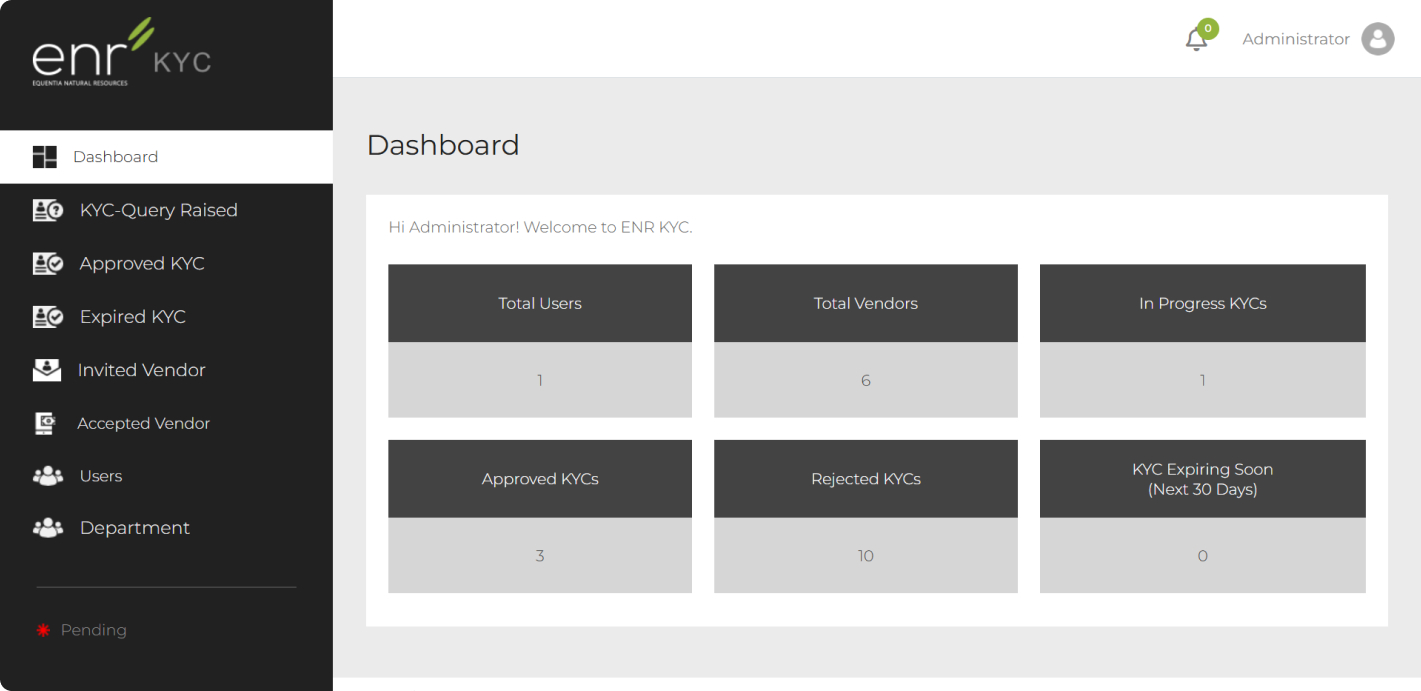Click the notification count badge
The image size is (1421, 691).
pyautogui.click(x=1208, y=29)
